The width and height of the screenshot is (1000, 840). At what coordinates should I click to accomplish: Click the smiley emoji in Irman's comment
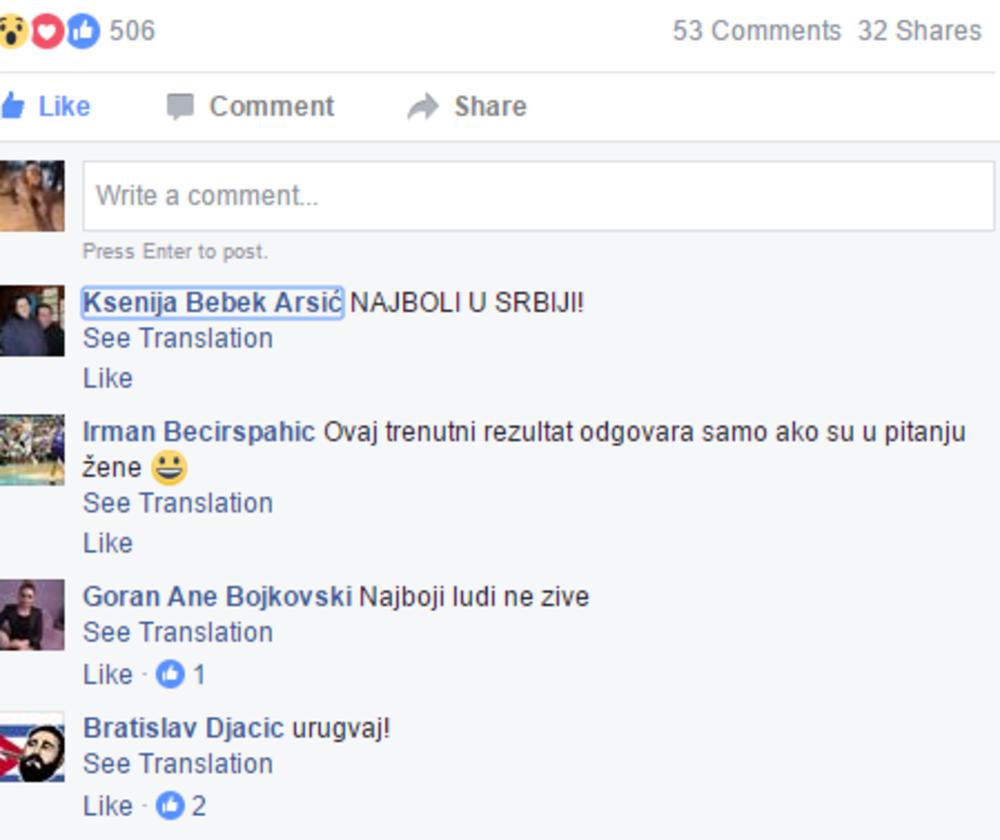(x=170, y=468)
